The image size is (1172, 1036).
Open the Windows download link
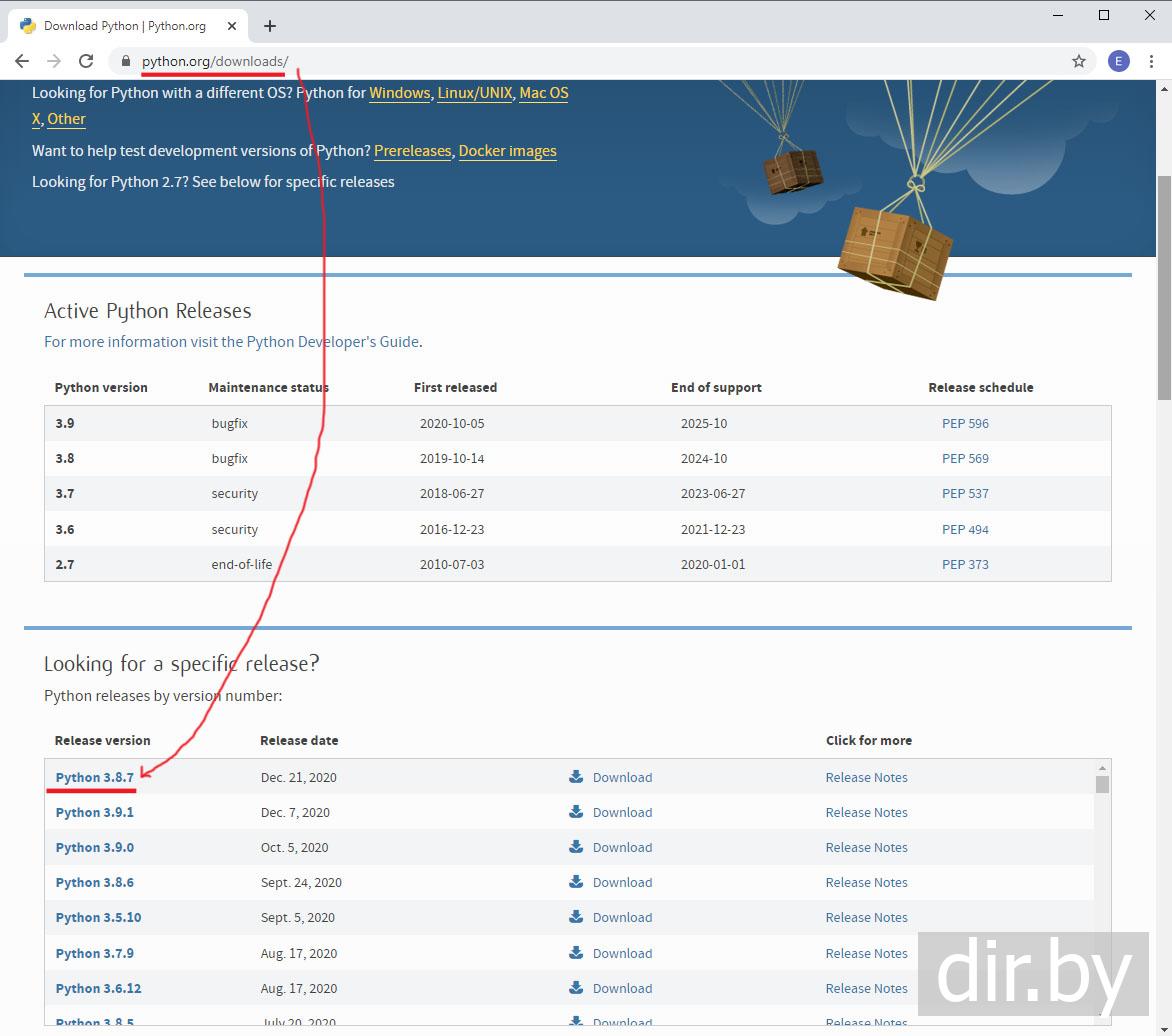[x=399, y=93]
